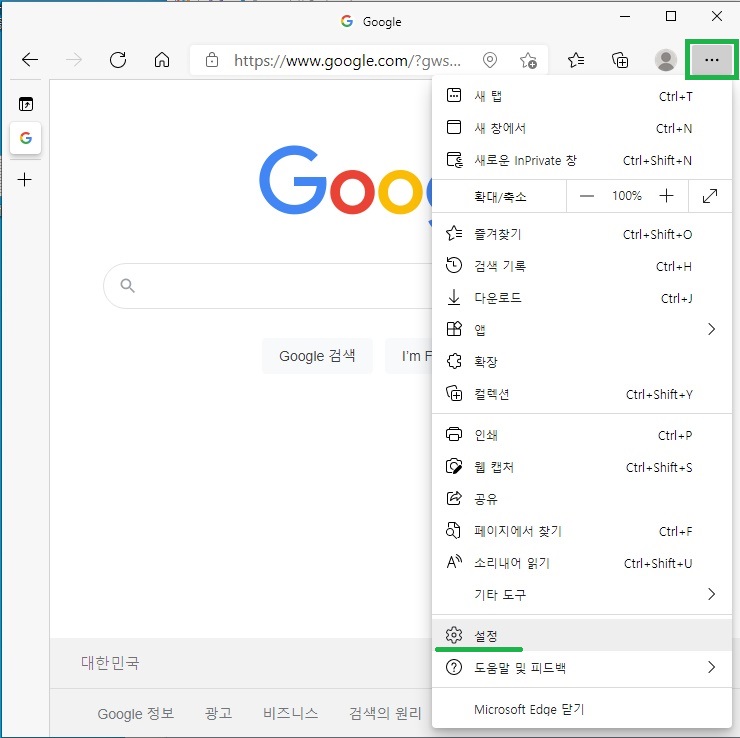Viewport: 740px width, 738px height.
Task: Open 페이지에서 찾기 menu item
Action: point(581,531)
